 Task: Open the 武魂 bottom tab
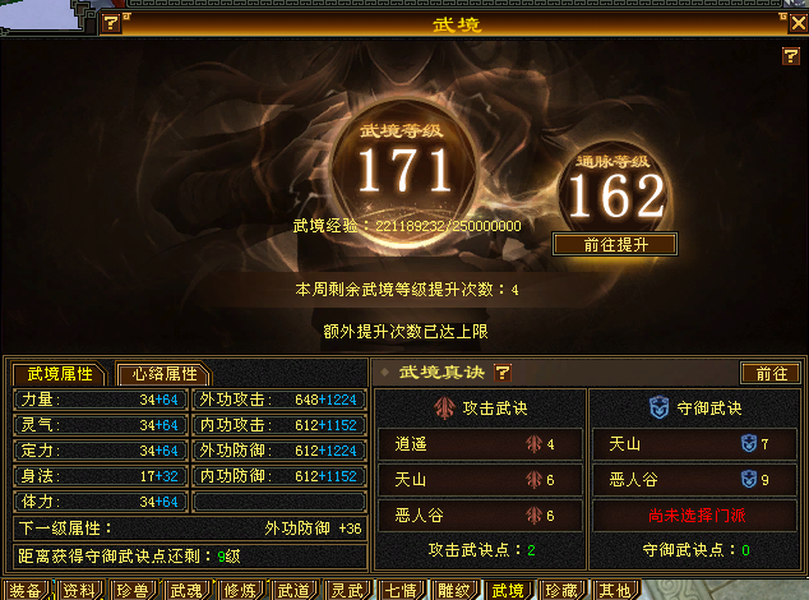click(x=186, y=590)
